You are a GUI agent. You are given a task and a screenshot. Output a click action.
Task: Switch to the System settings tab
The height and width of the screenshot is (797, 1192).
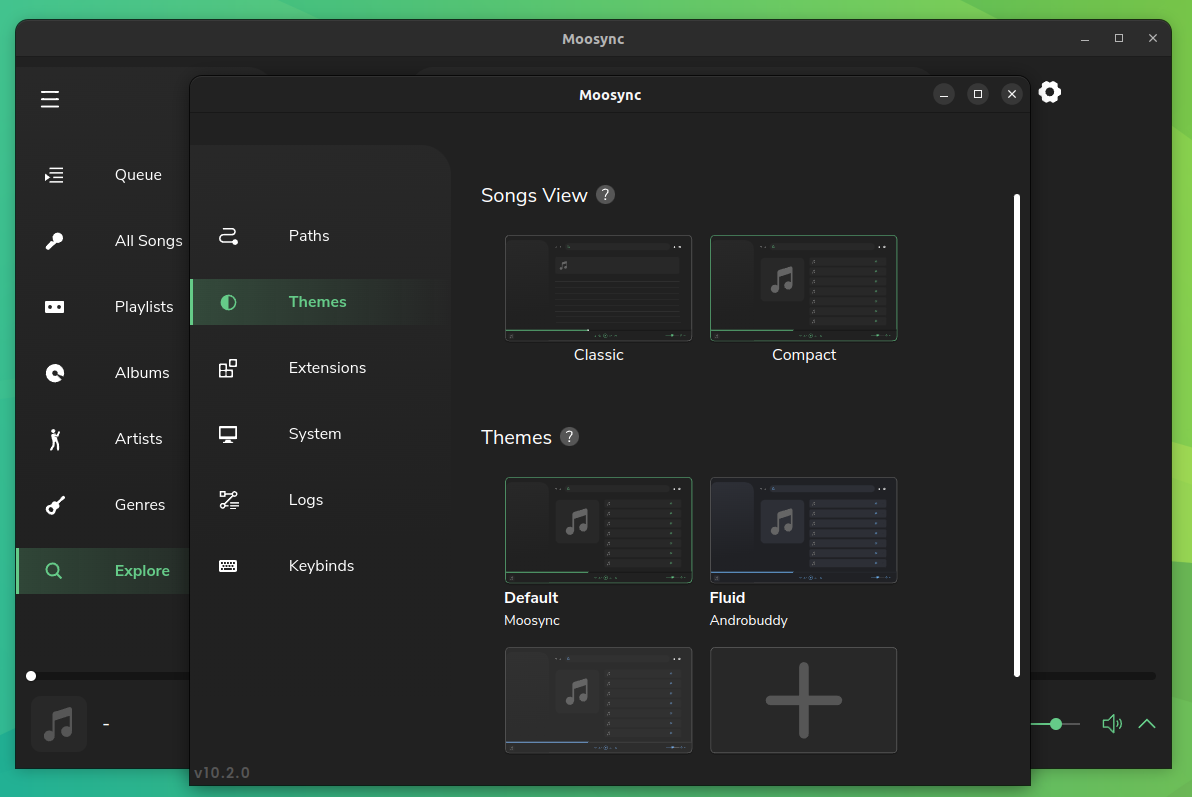tap(228, 434)
